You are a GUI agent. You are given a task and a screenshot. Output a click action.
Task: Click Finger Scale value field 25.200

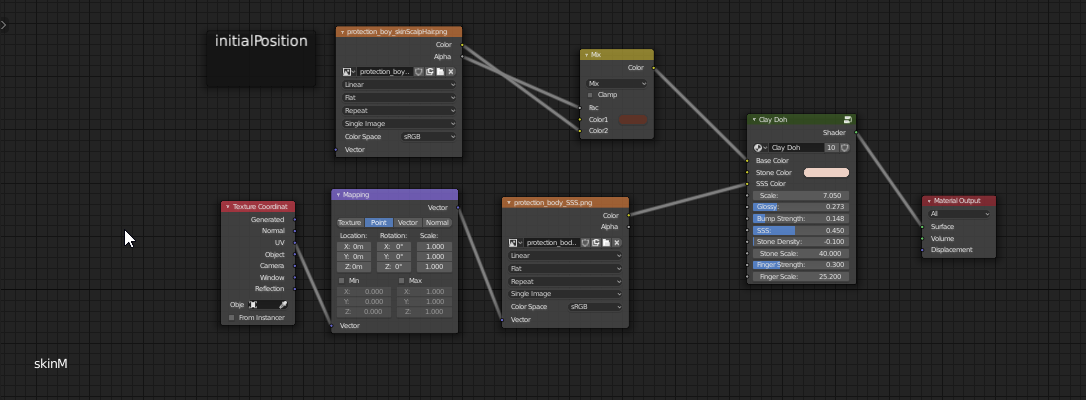[x=801, y=277]
